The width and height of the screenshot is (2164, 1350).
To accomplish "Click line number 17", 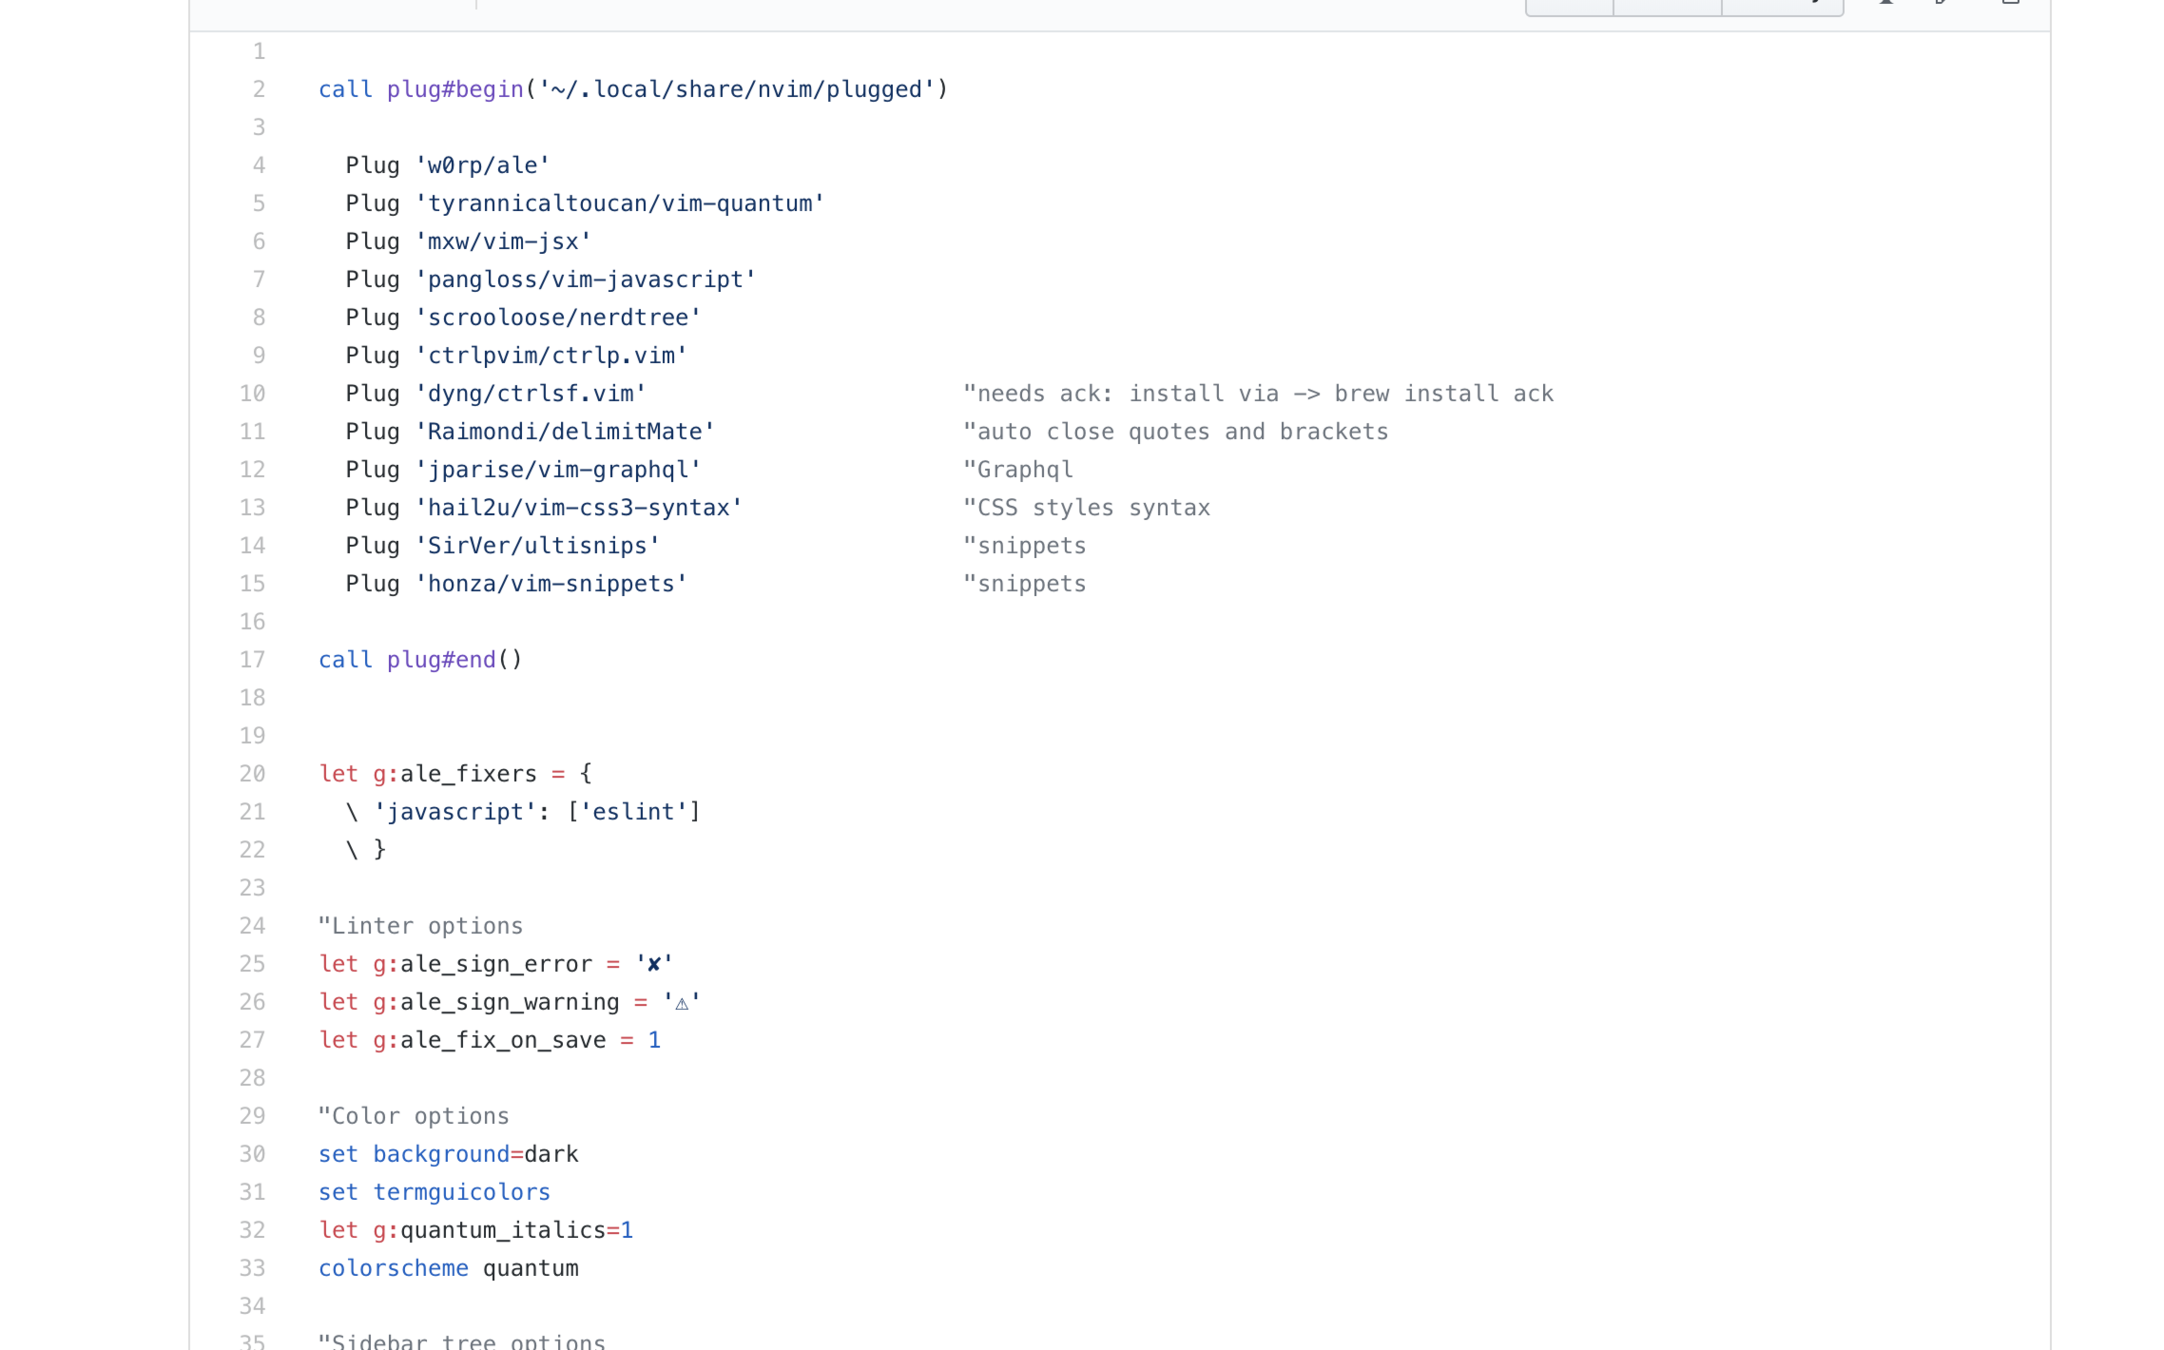I will point(252,660).
